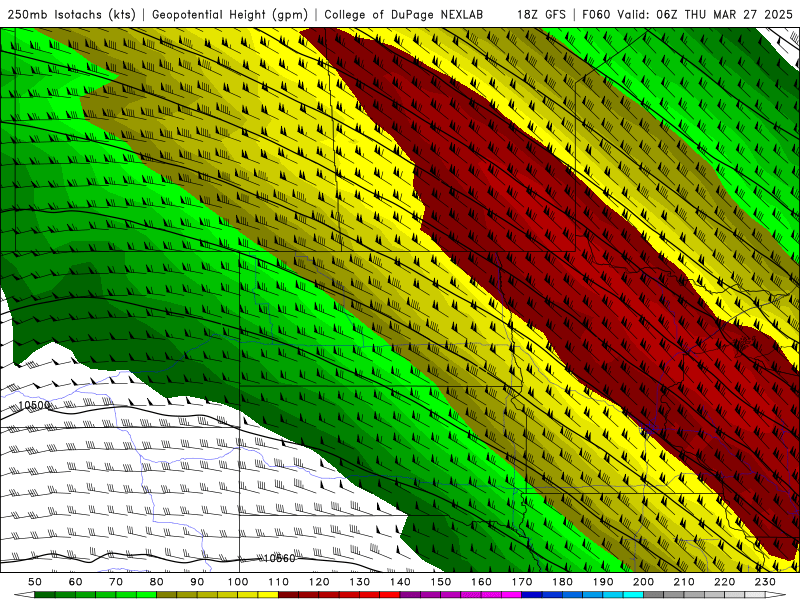The width and height of the screenshot is (800, 600).
Task: Click the dark blue swatch right of 170
Action: [532, 595]
